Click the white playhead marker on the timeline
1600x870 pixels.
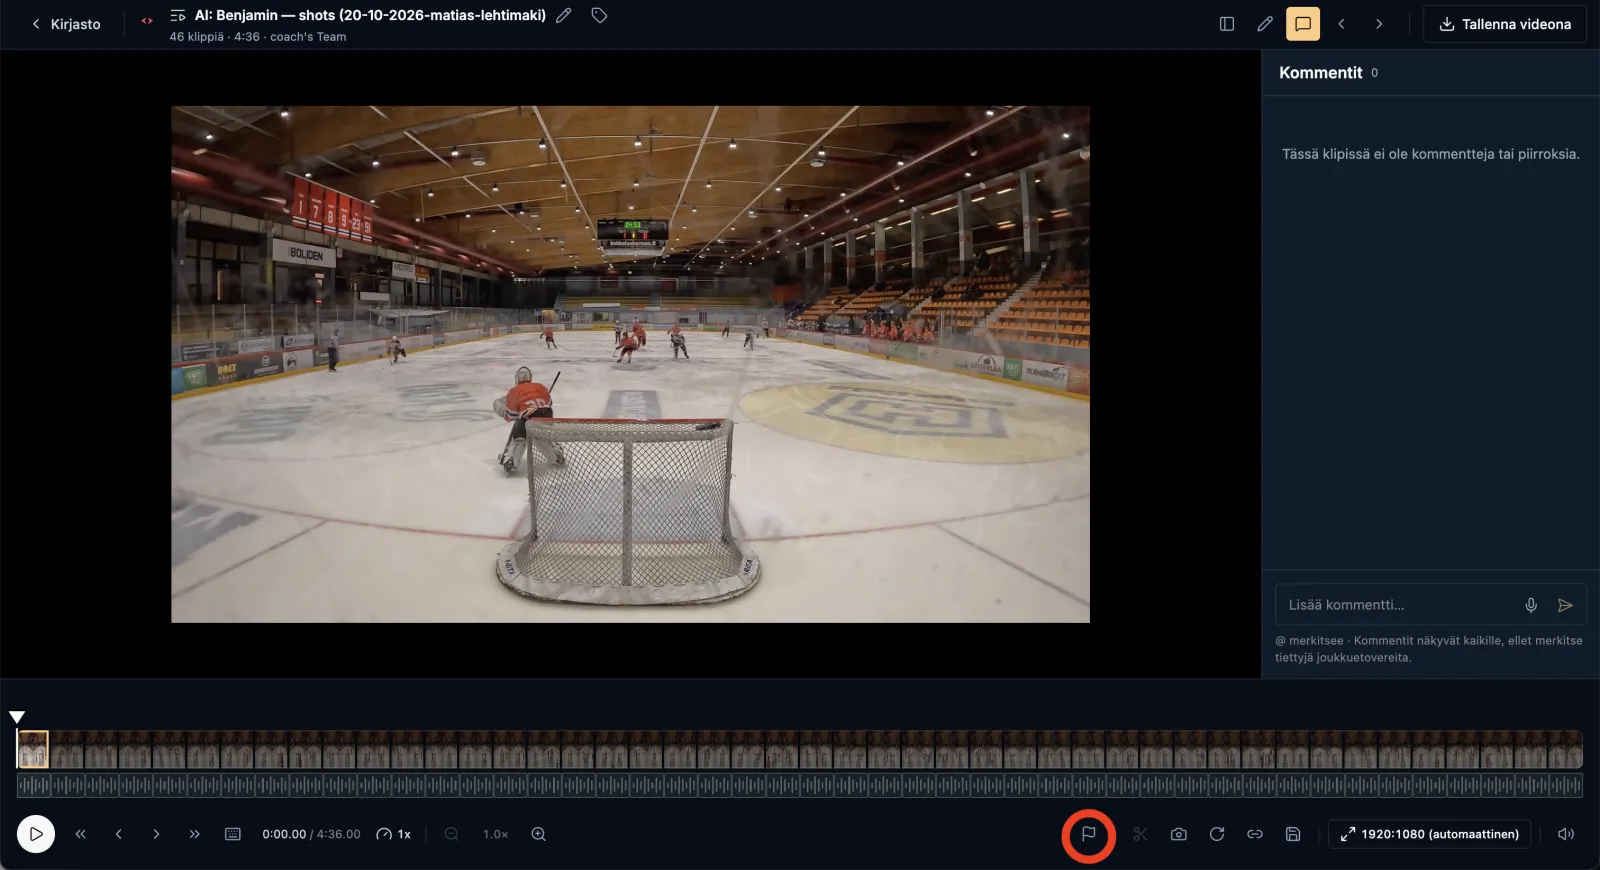(x=17, y=717)
